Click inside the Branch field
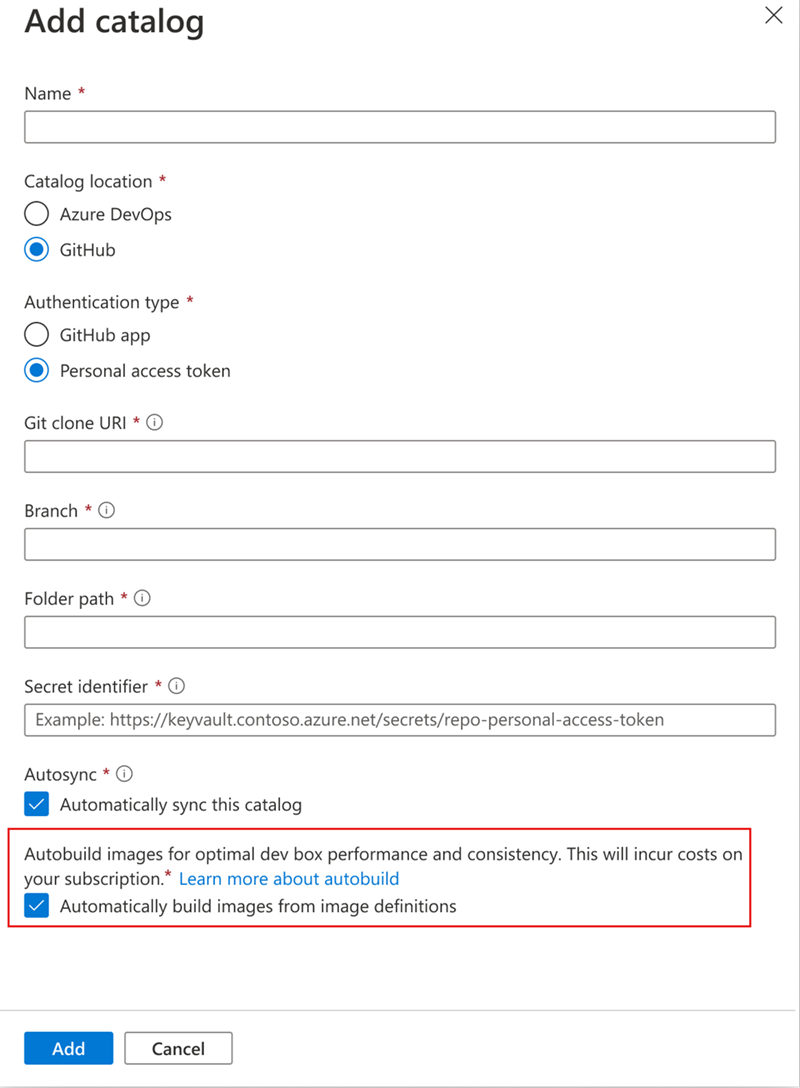 click(400, 544)
